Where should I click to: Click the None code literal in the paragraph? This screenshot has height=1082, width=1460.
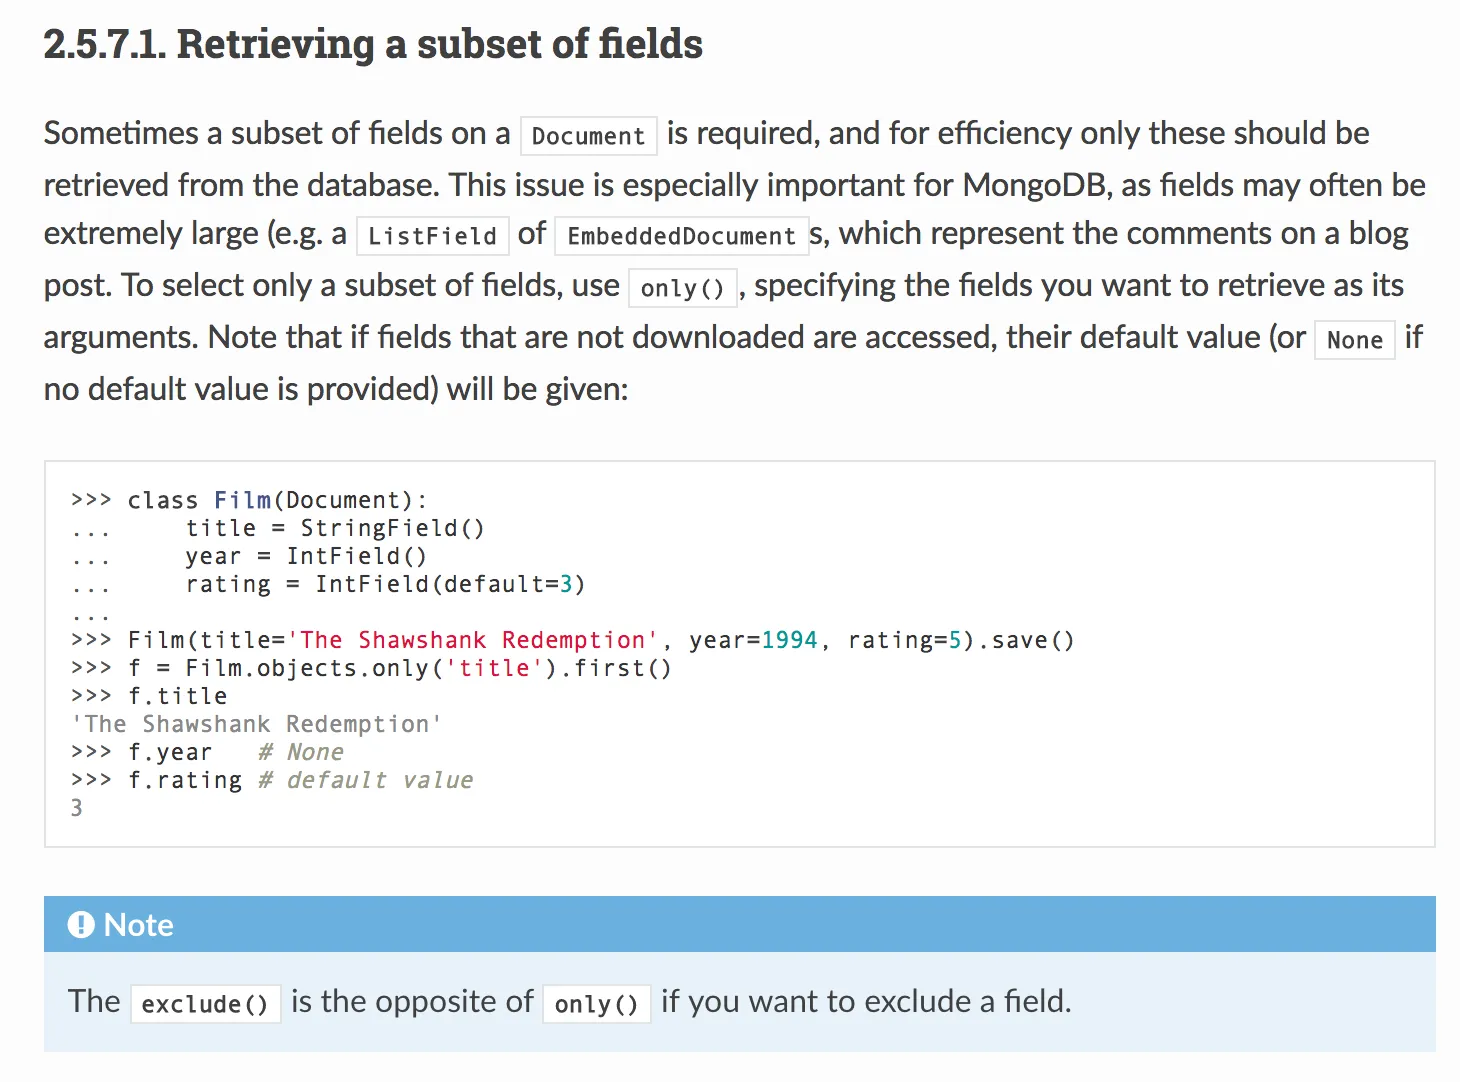point(1354,340)
